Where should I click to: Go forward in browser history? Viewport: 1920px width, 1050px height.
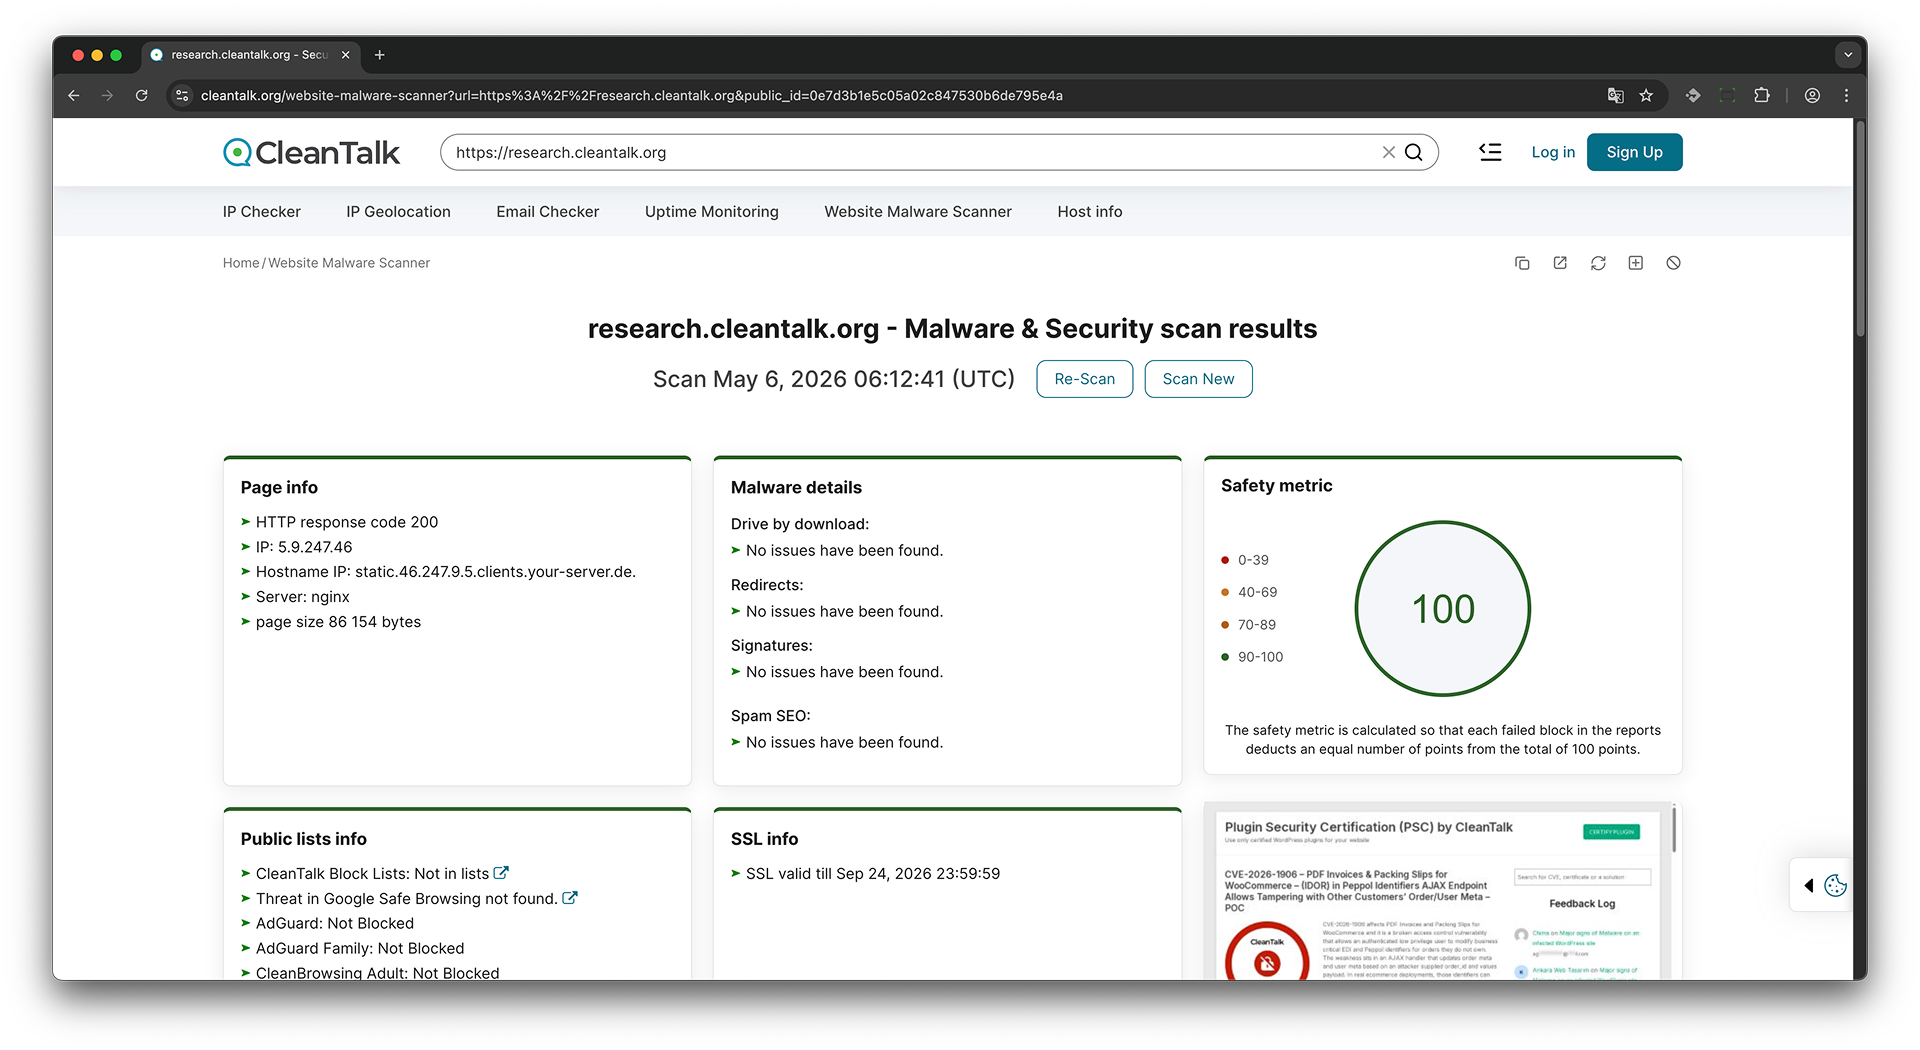tap(108, 95)
